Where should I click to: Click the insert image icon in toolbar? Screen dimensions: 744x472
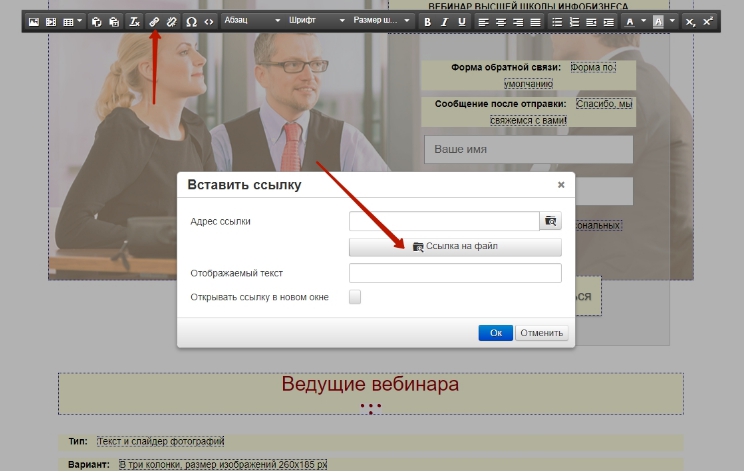(x=33, y=21)
